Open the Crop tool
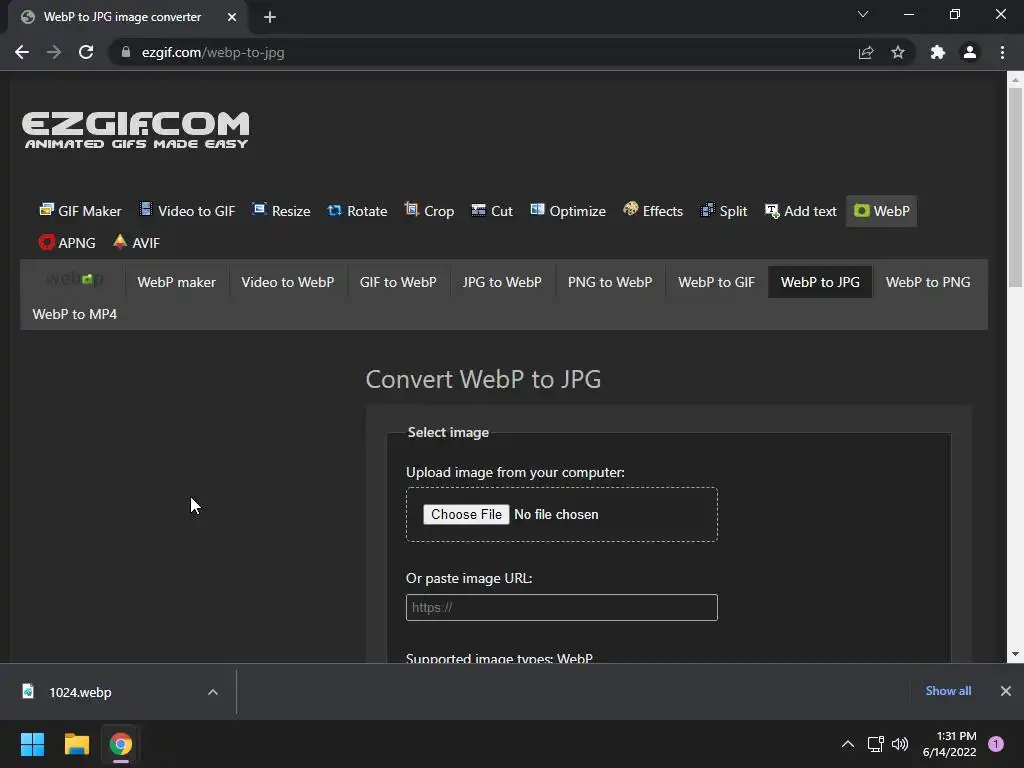 (x=429, y=211)
